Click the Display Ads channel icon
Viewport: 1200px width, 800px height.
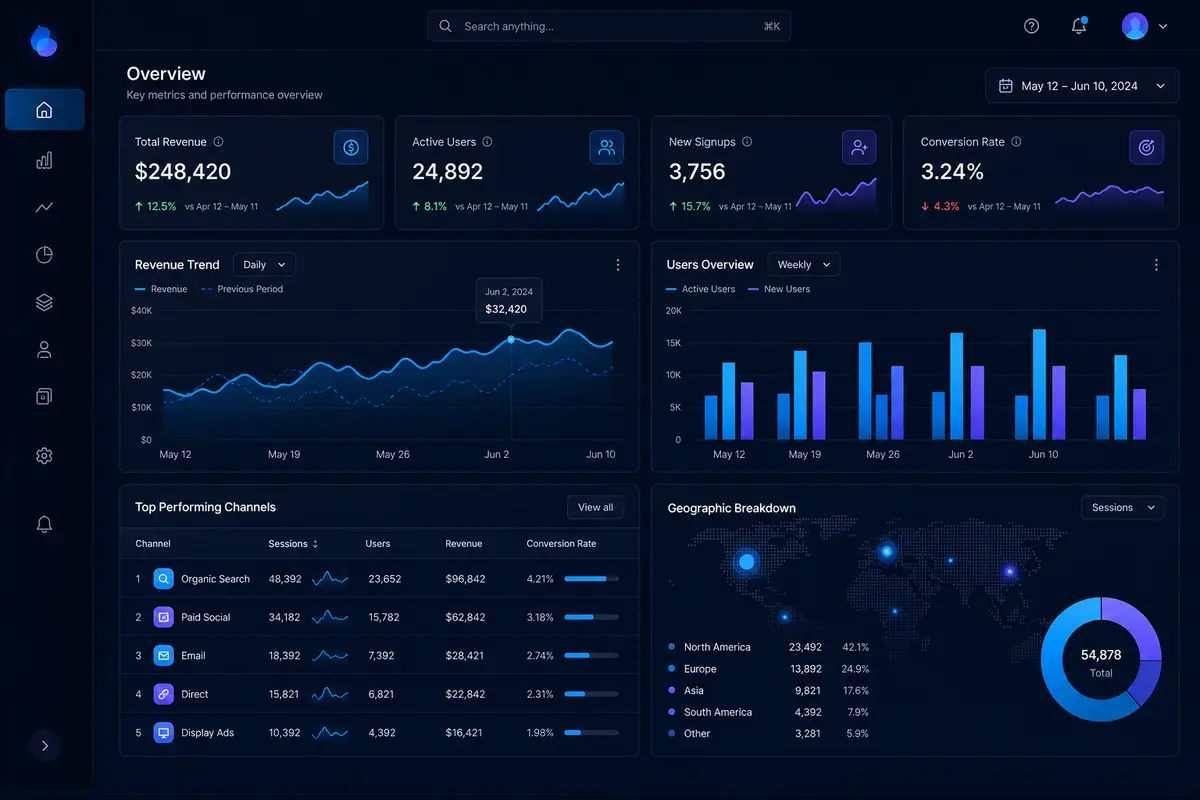[x=164, y=732]
